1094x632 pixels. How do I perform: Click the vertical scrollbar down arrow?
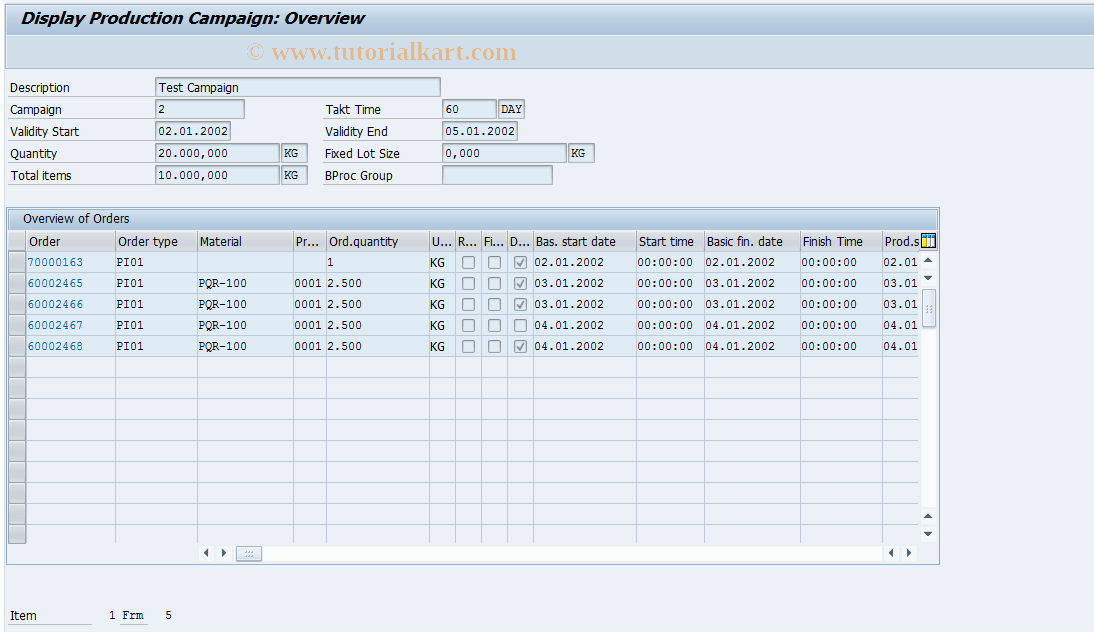[x=927, y=531]
